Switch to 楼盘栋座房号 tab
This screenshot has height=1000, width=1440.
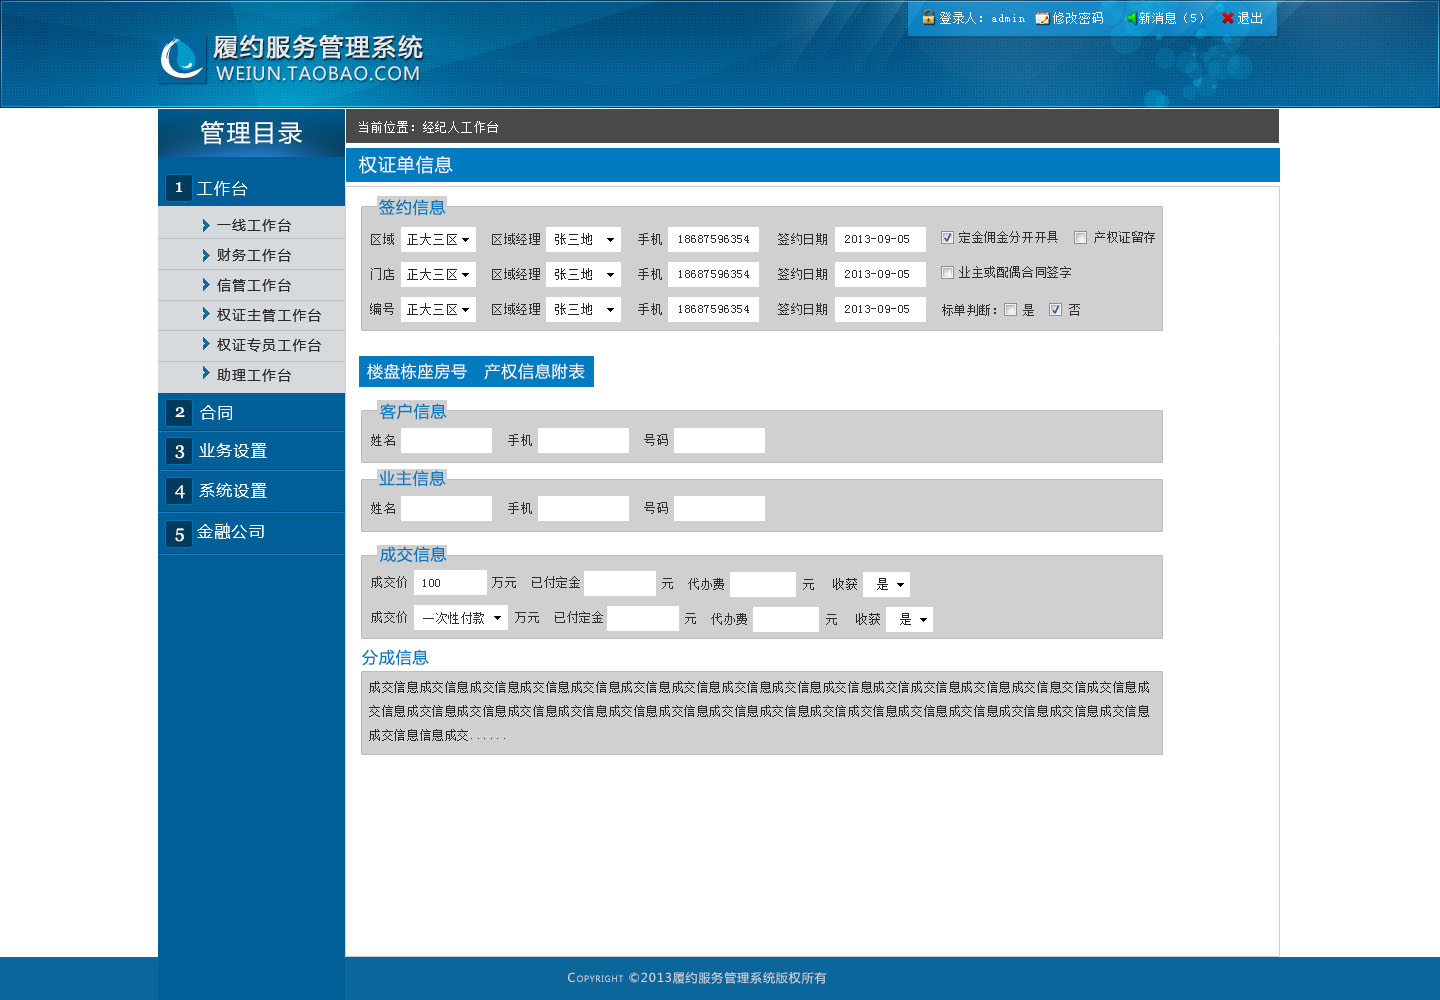click(x=417, y=372)
